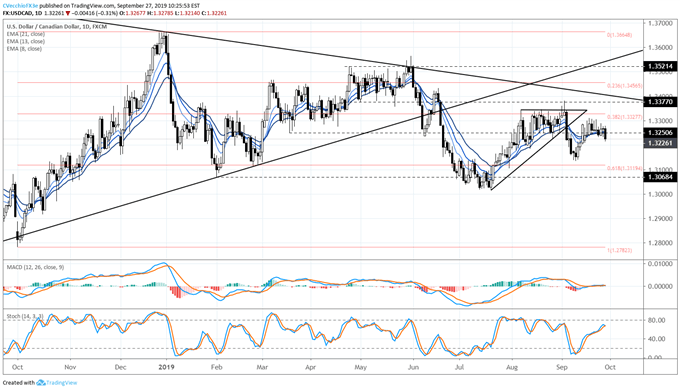Click the Stoch 40.00 scale value
Image resolution: width=680 pixels, height=390 pixels.
[657, 339]
